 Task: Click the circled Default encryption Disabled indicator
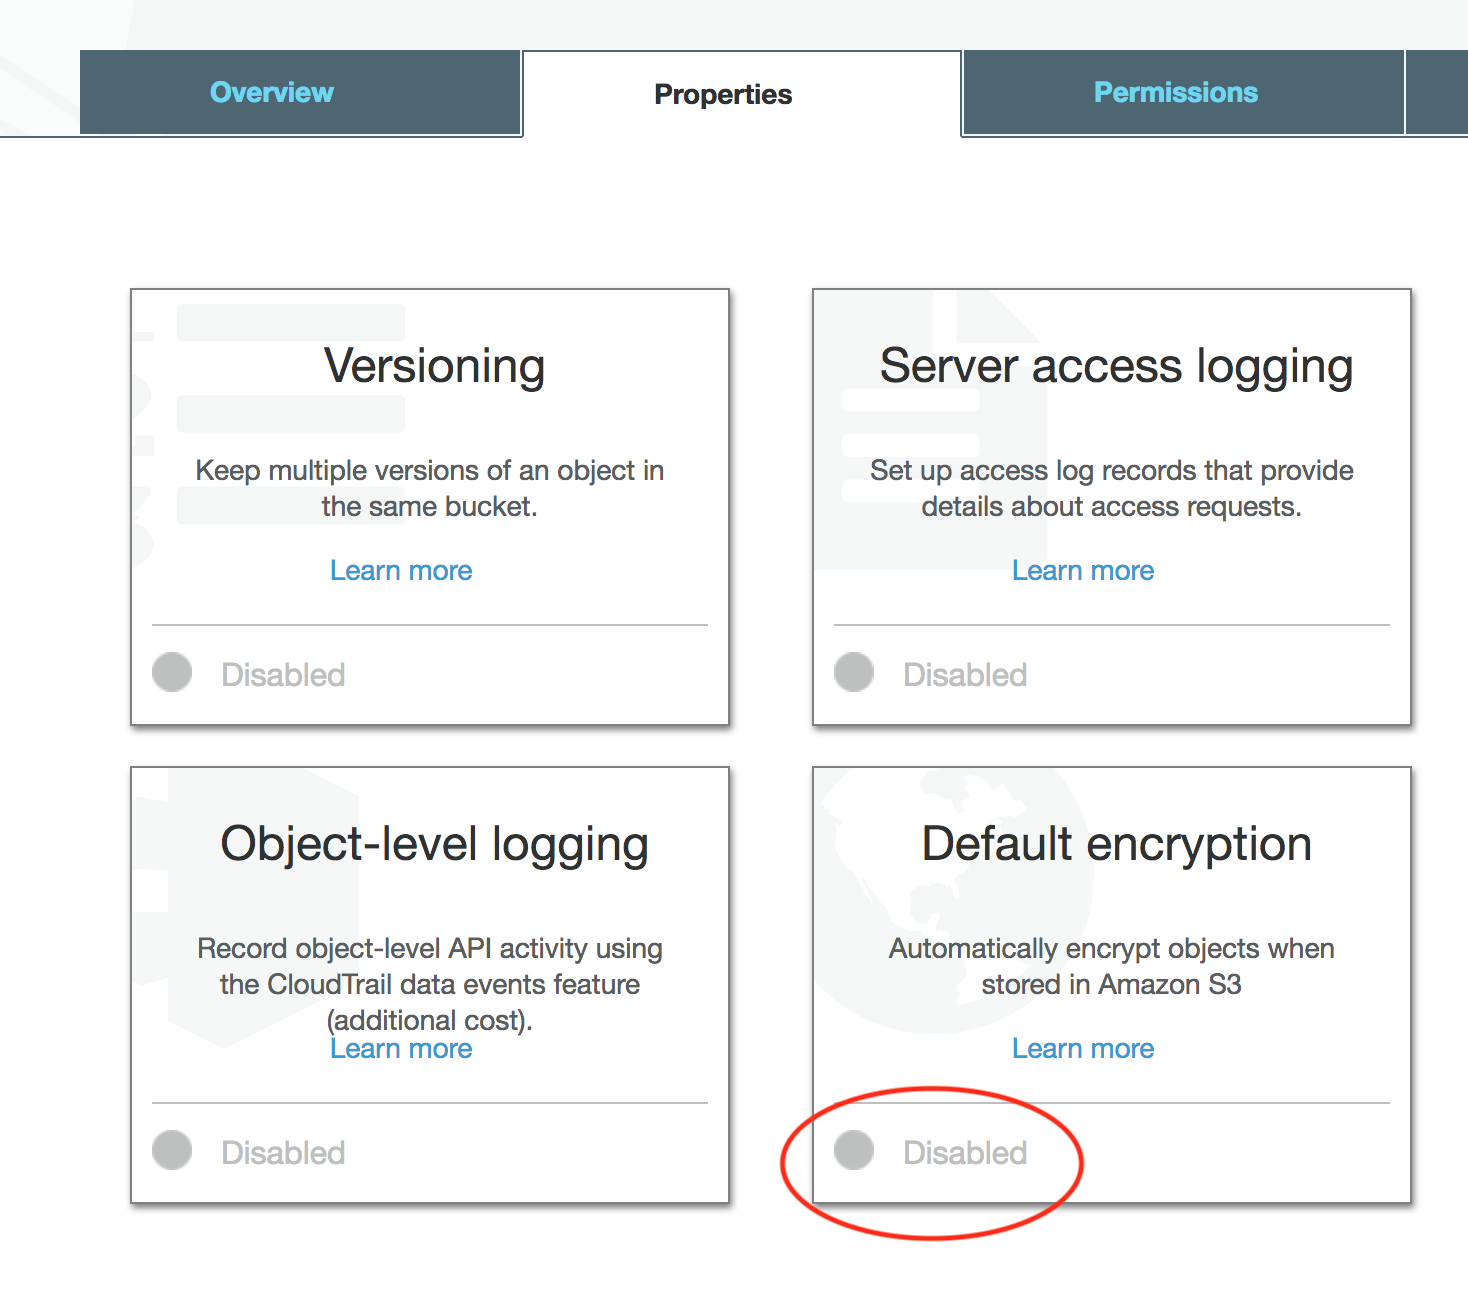[x=854, y=1151]
